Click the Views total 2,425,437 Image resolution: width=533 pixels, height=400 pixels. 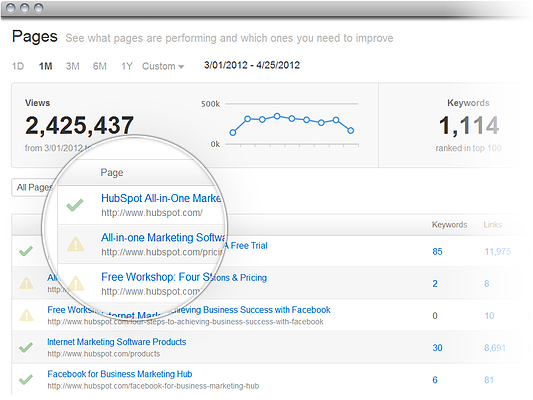pyautogui.click(x=80, y=125)
